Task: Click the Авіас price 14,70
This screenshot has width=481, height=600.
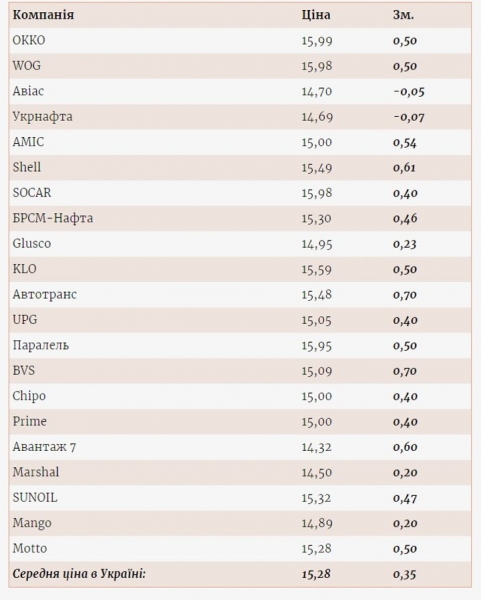Action: tap(316, 92)
